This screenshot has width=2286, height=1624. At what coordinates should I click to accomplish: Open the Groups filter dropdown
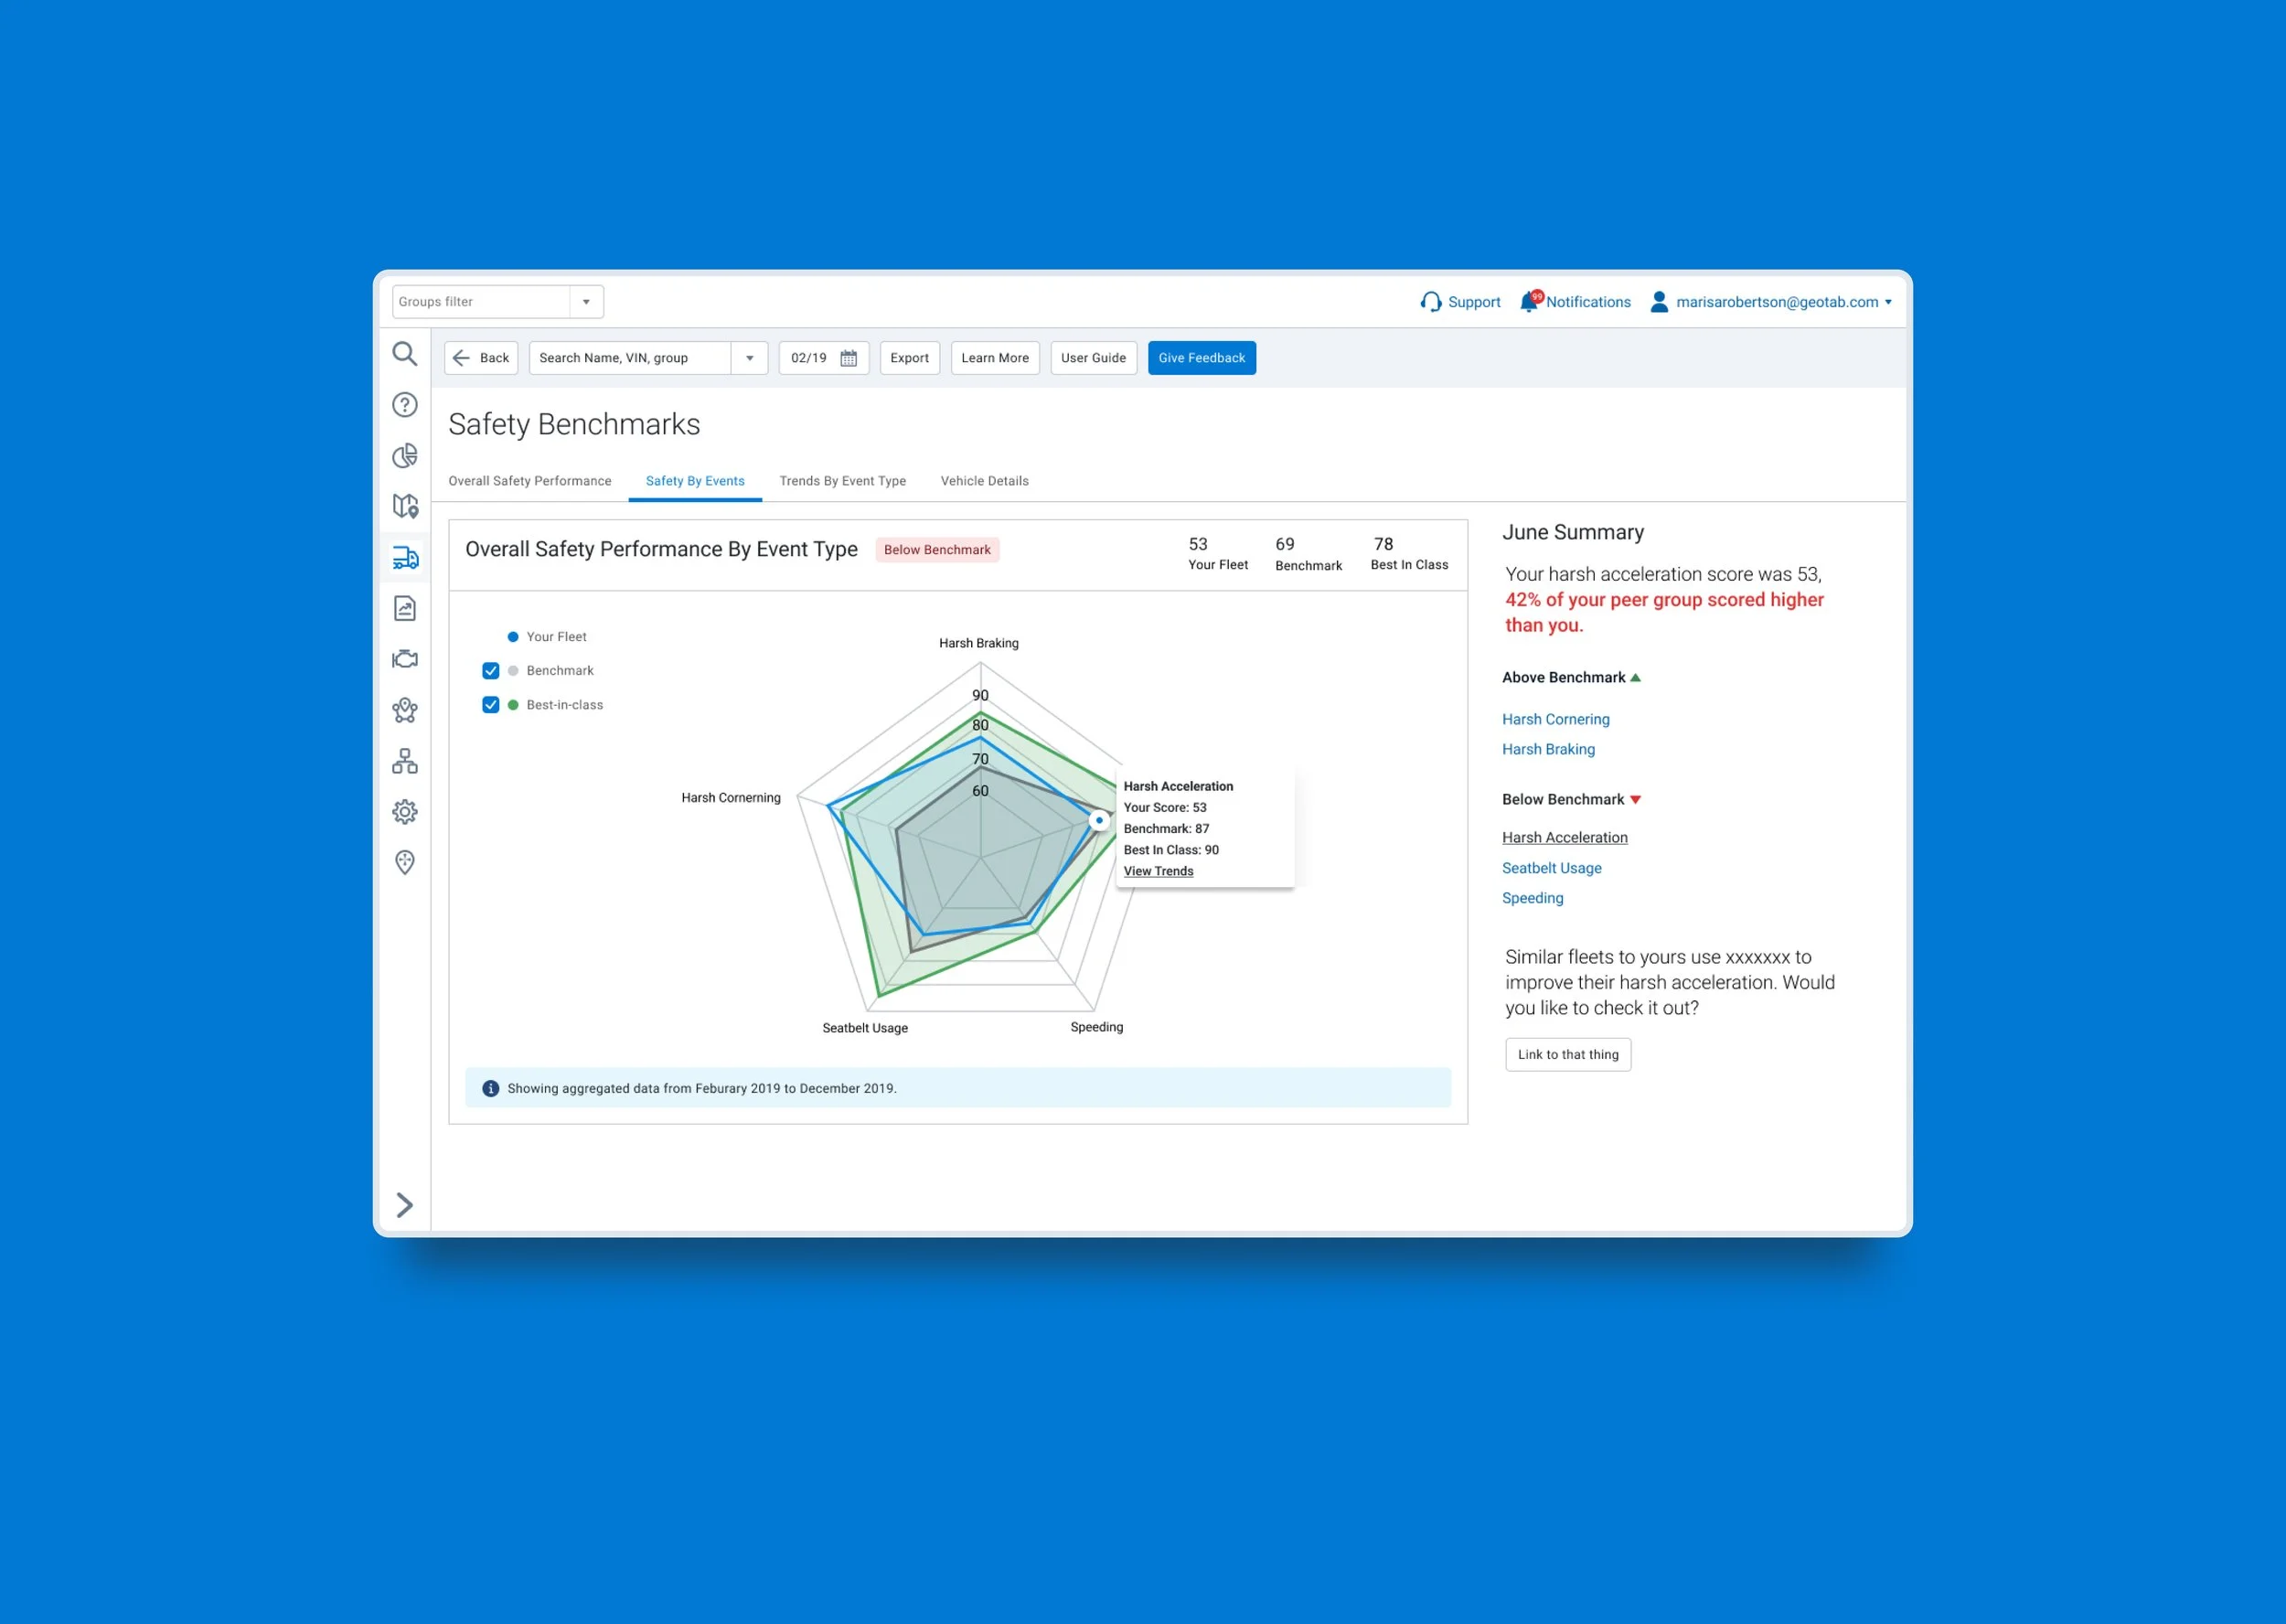coord(586,301)
